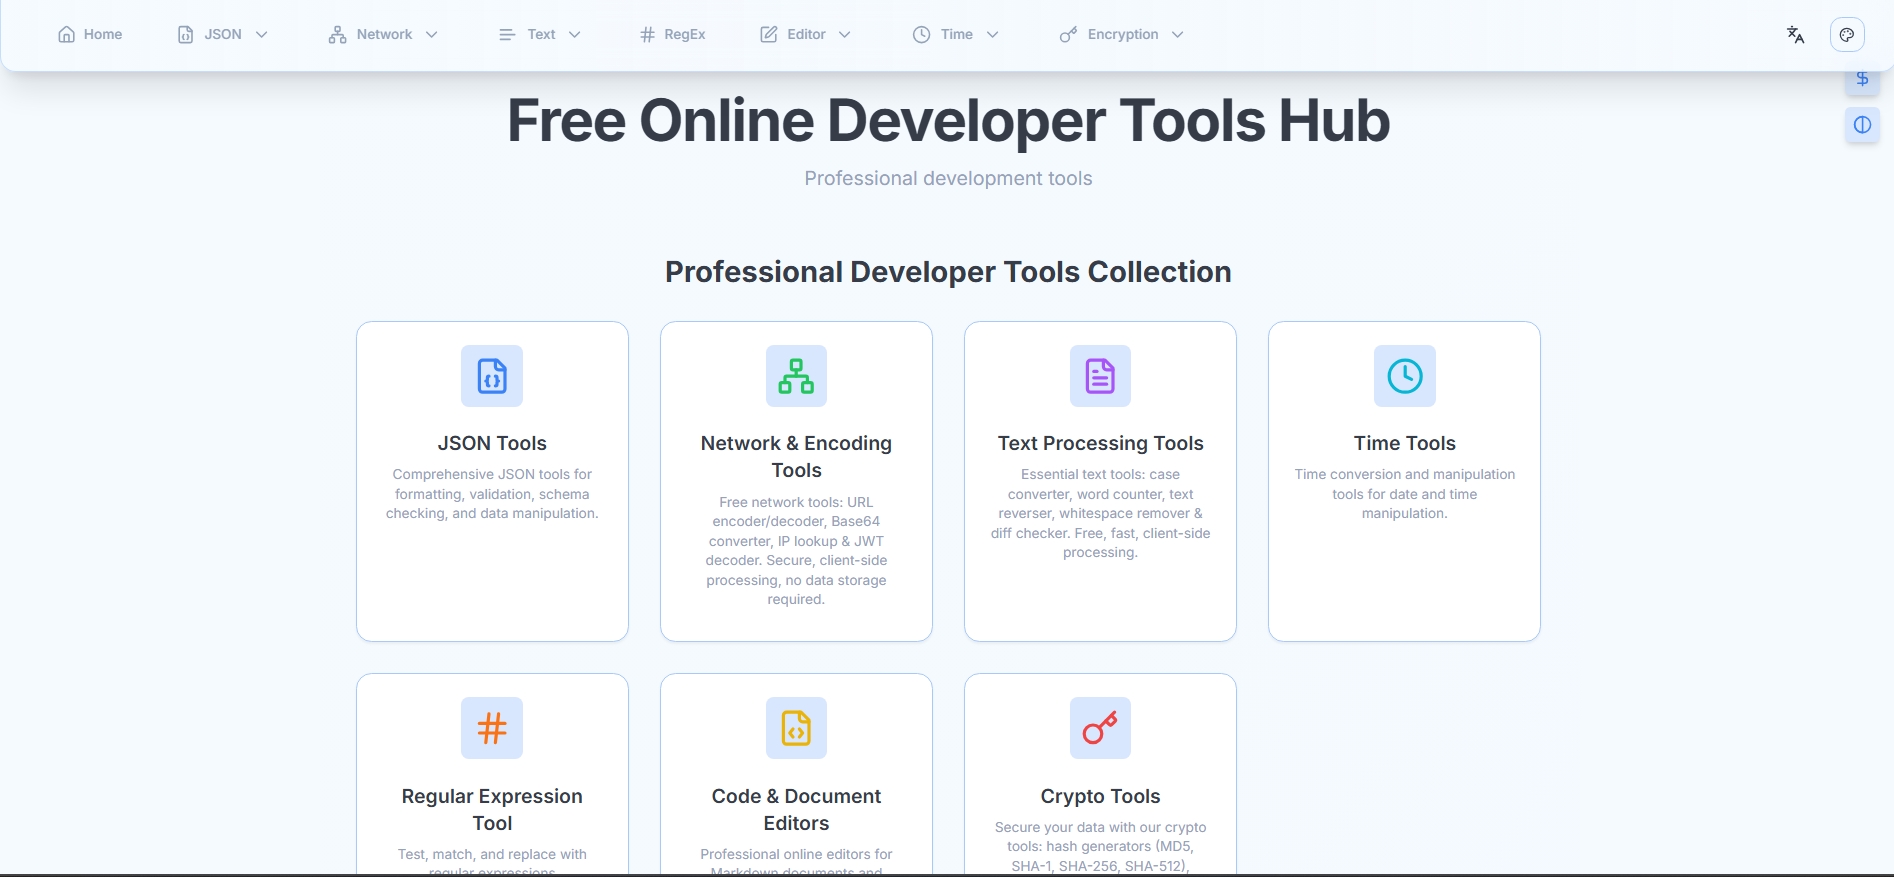Open the JSON label in the navbar

(x=223, y=35)
